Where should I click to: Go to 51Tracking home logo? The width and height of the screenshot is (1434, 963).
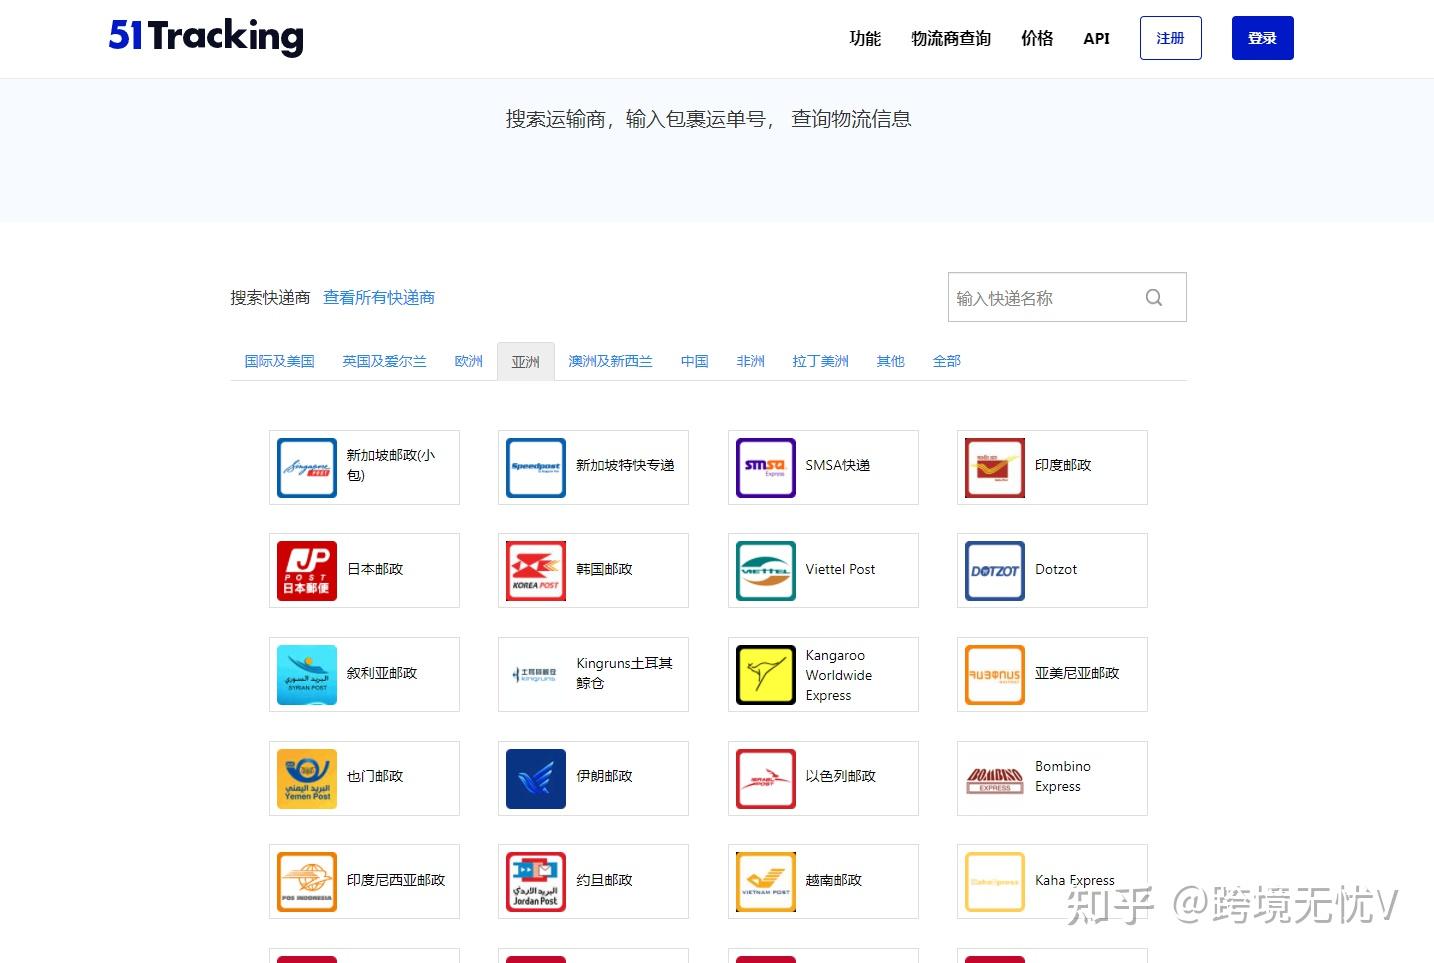(x=206, y=37)
